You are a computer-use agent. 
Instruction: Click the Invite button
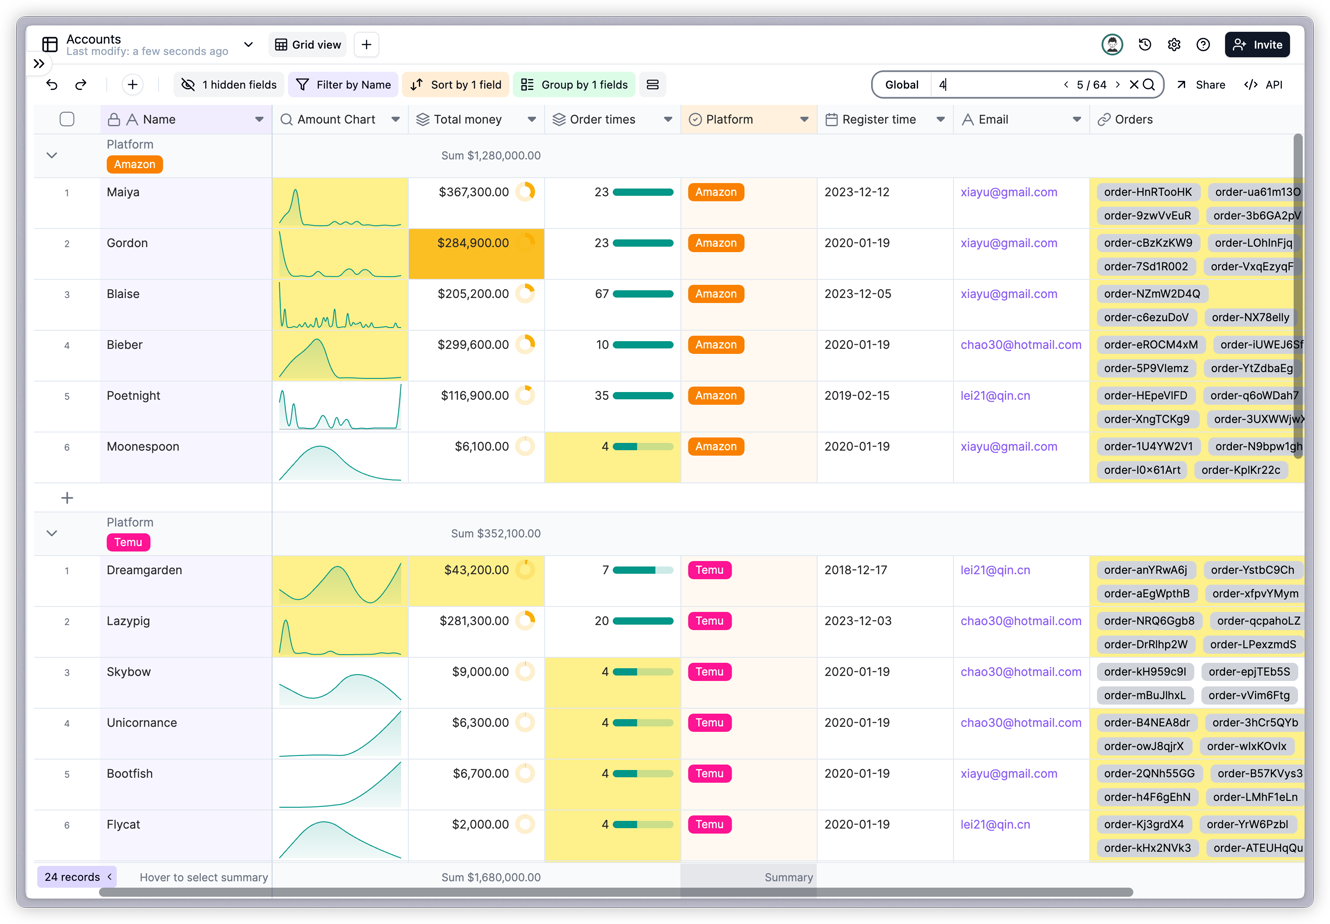point(1257,44)
